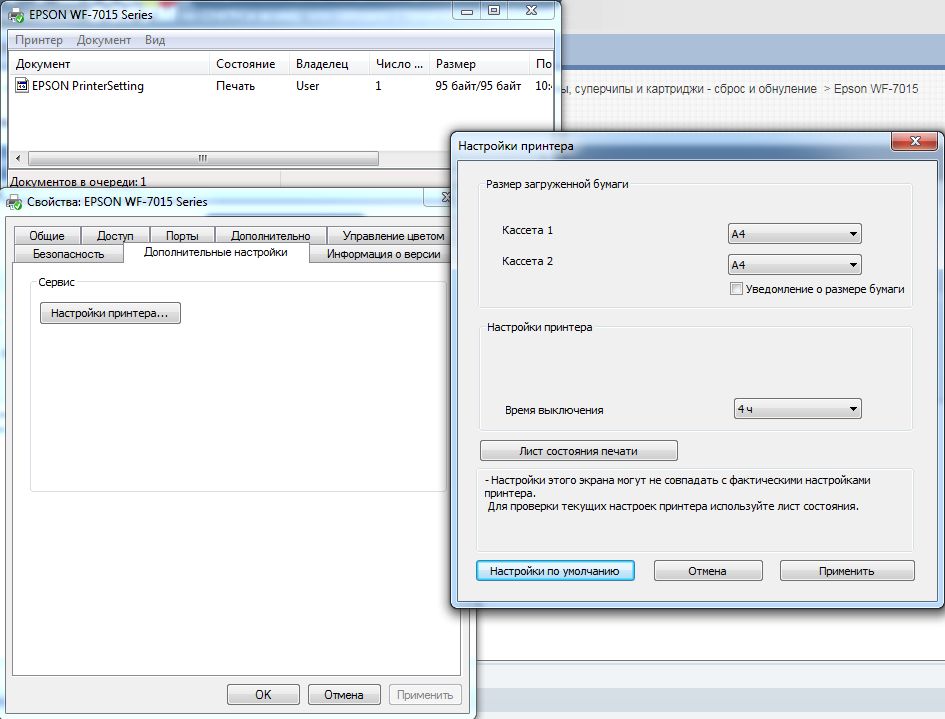Image resolution: width=945 pixels, height=719 pixels.
Task: Click the left scroll arrow in the queue window
Action: [x=18, y=159]
